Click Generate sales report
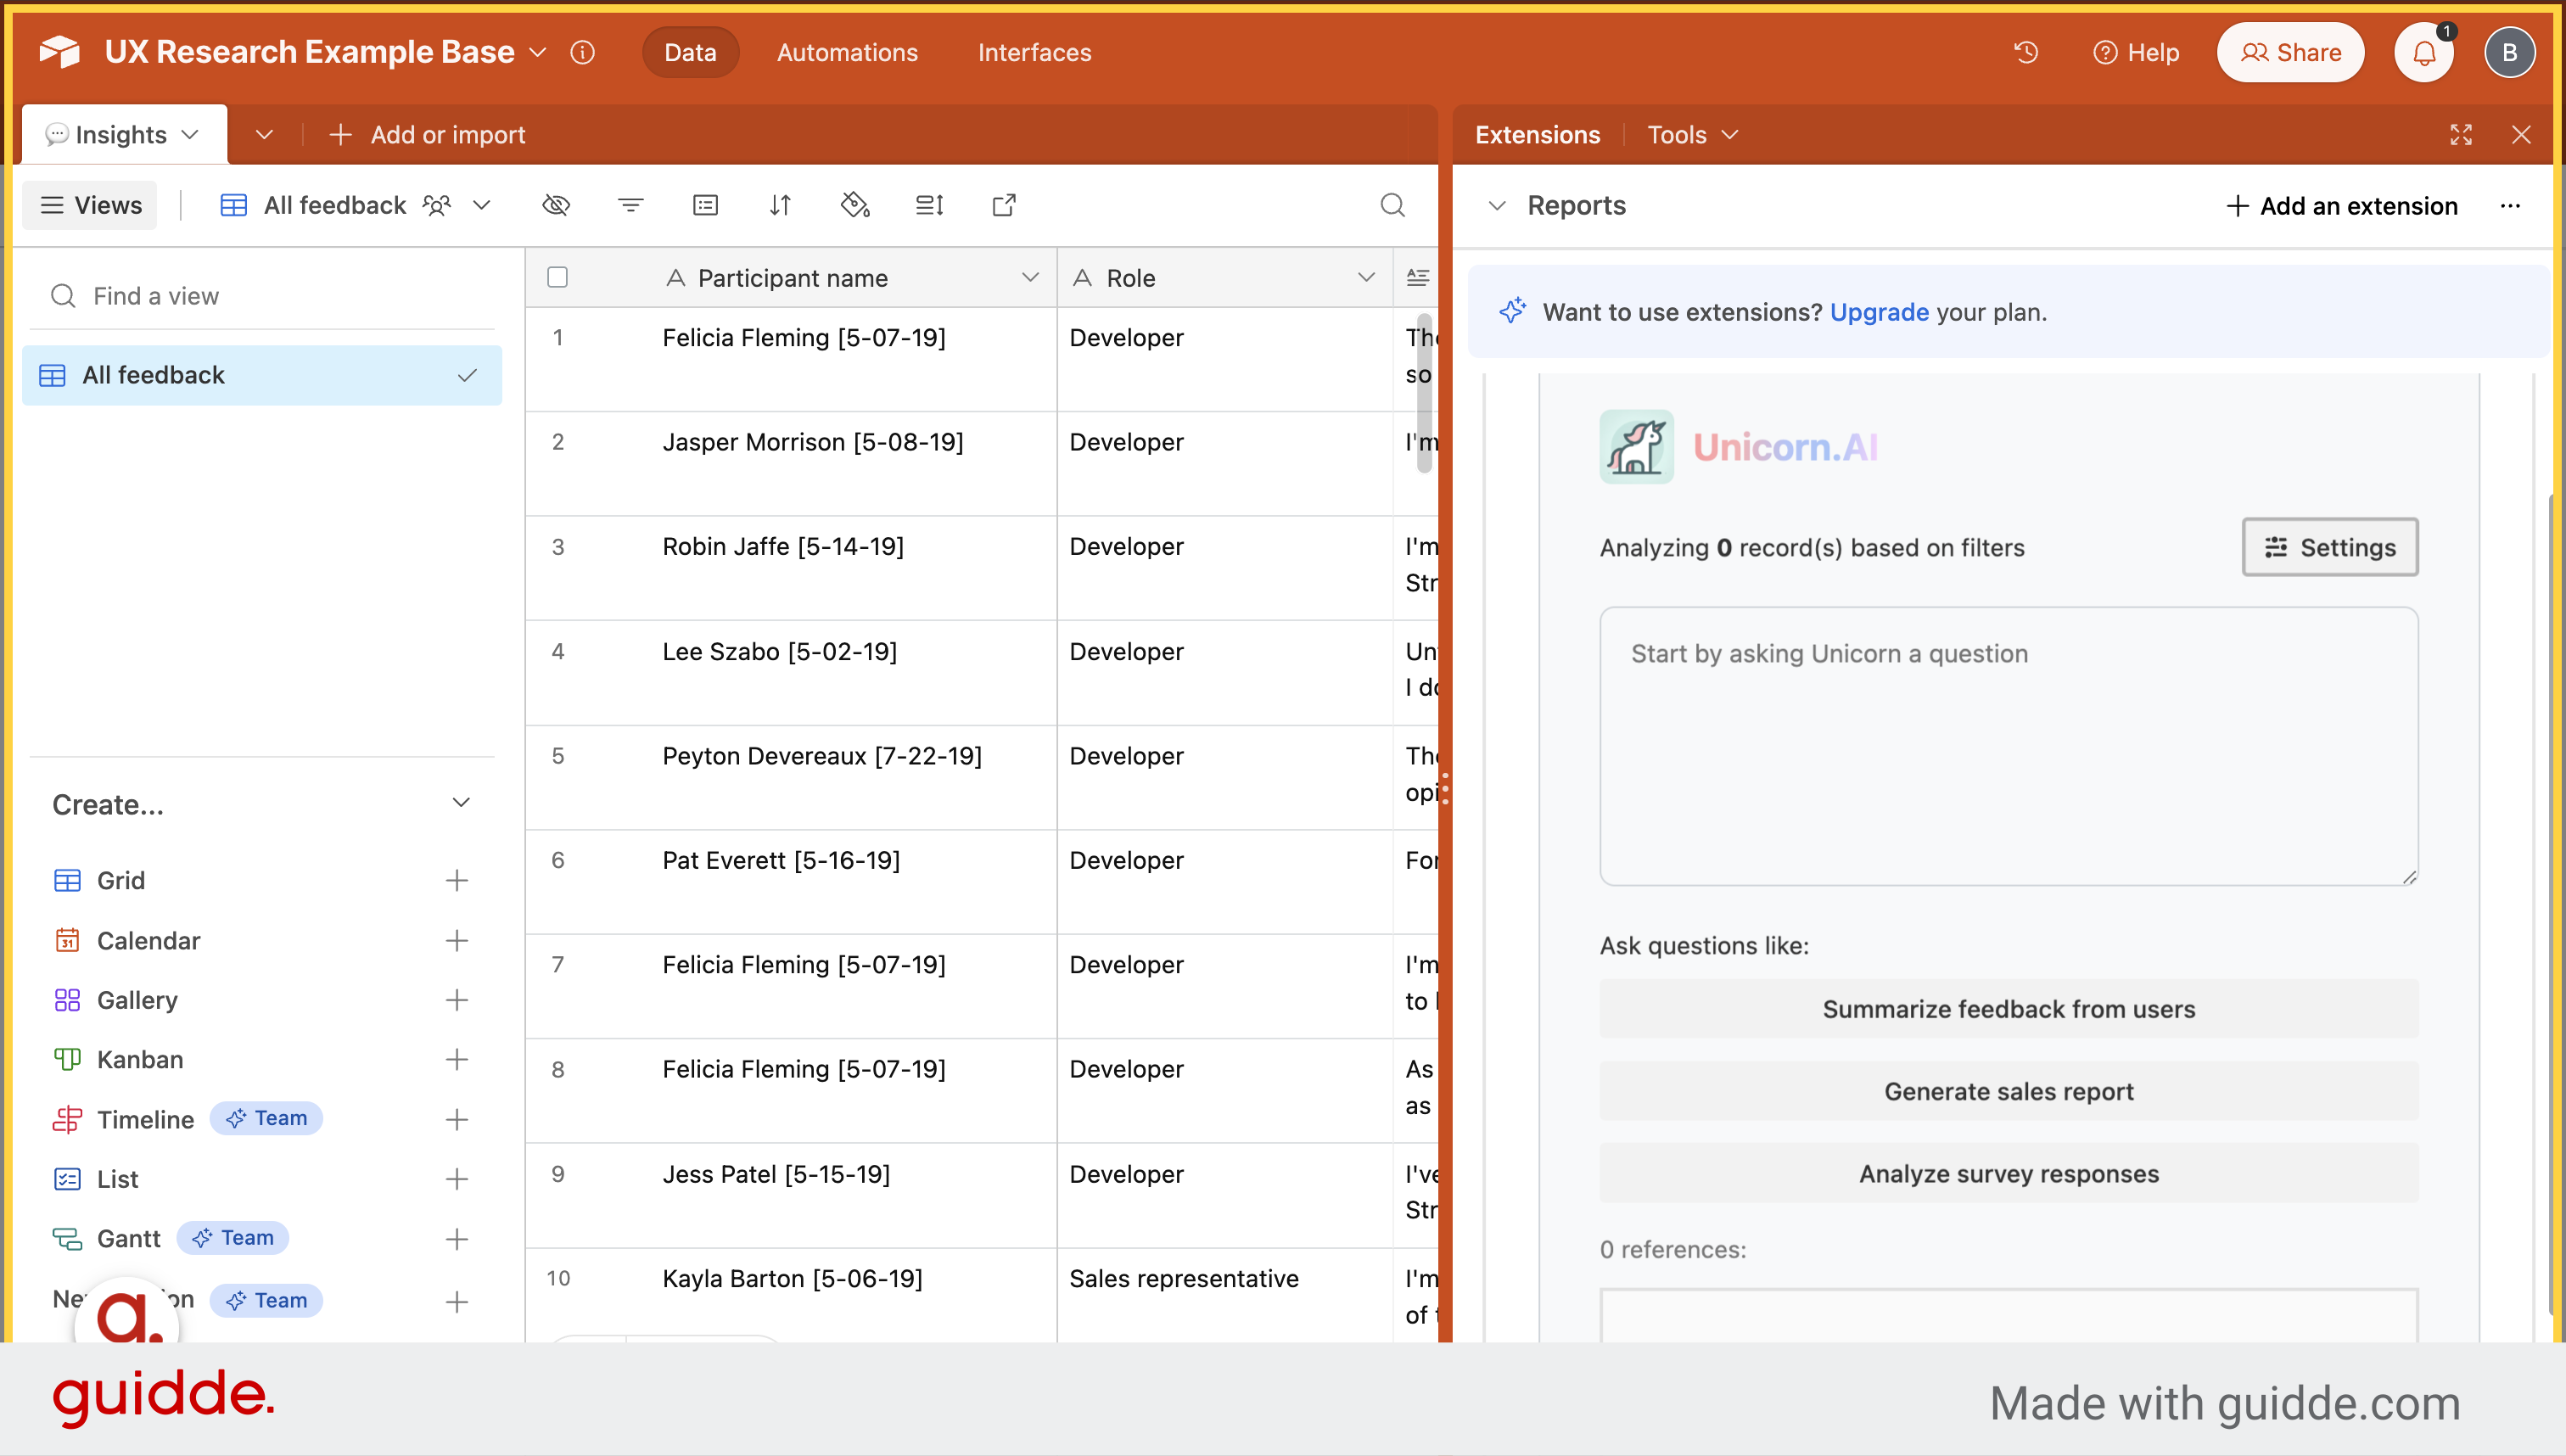 (x=2009, y=1091)
